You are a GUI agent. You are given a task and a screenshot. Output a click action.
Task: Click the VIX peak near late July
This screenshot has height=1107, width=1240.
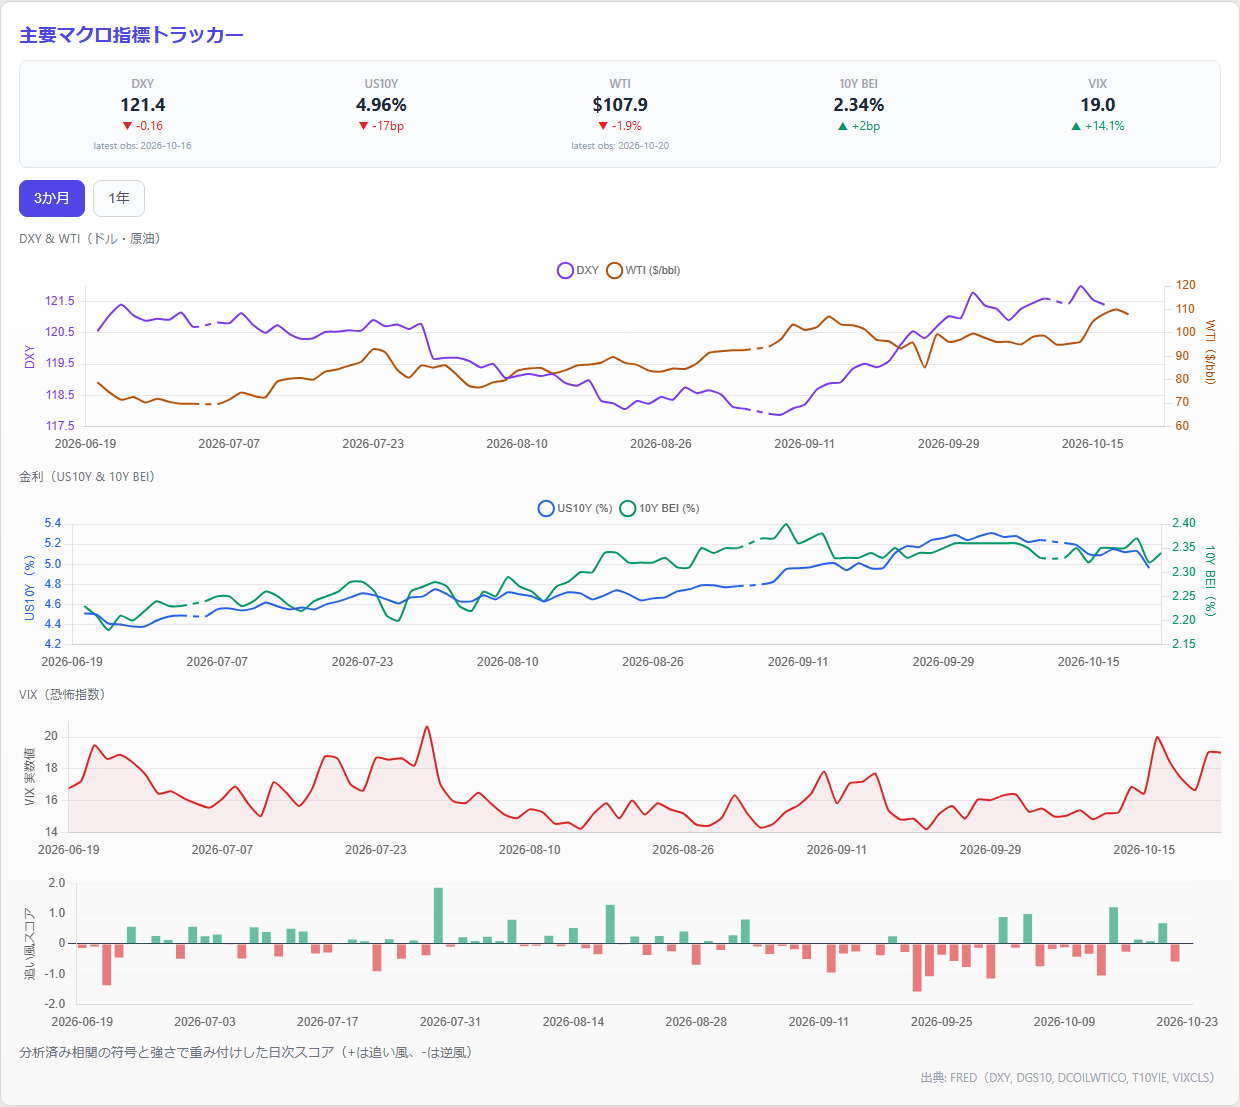[x=427, y=727]
